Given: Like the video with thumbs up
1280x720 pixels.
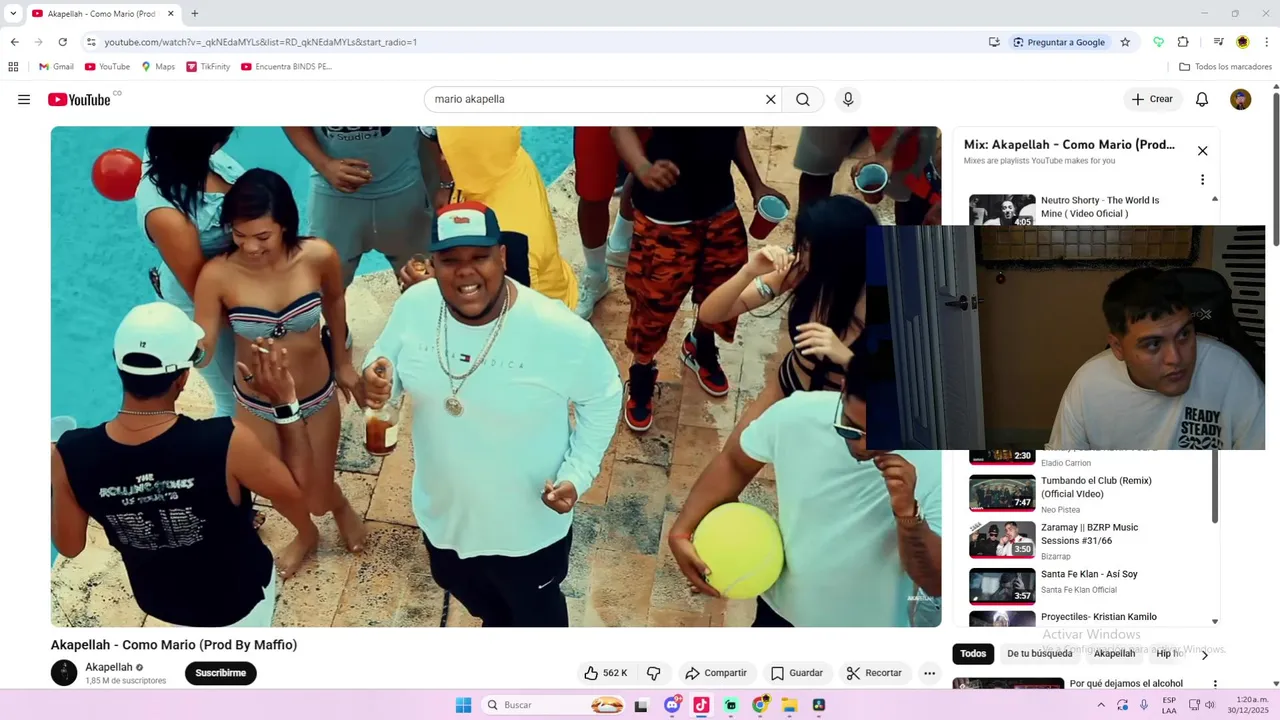Looking at the screenshot, I should point(606,673).
